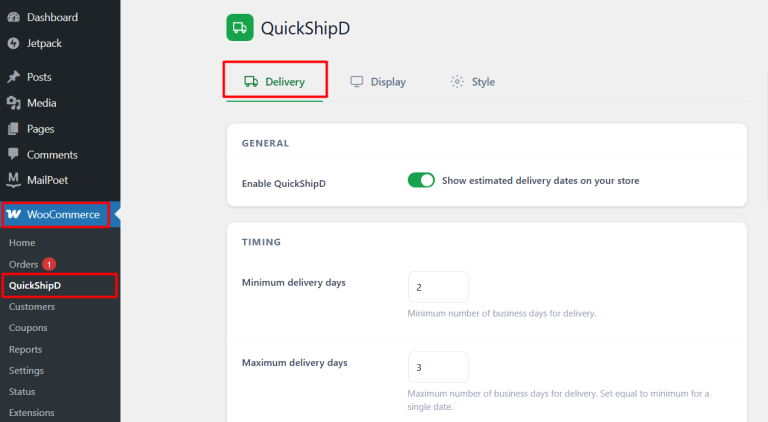
Task: Click 'Minimum number of business days' help text
Action: click(502, 313)
